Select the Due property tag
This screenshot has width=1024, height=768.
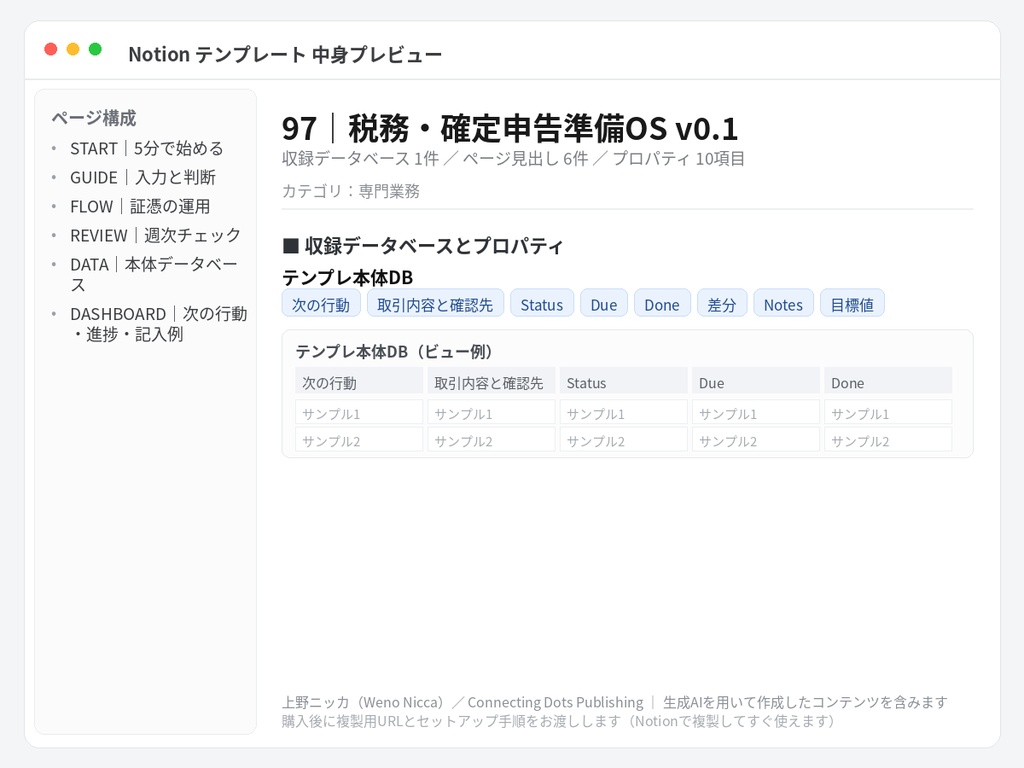click(x=604, y=304)
